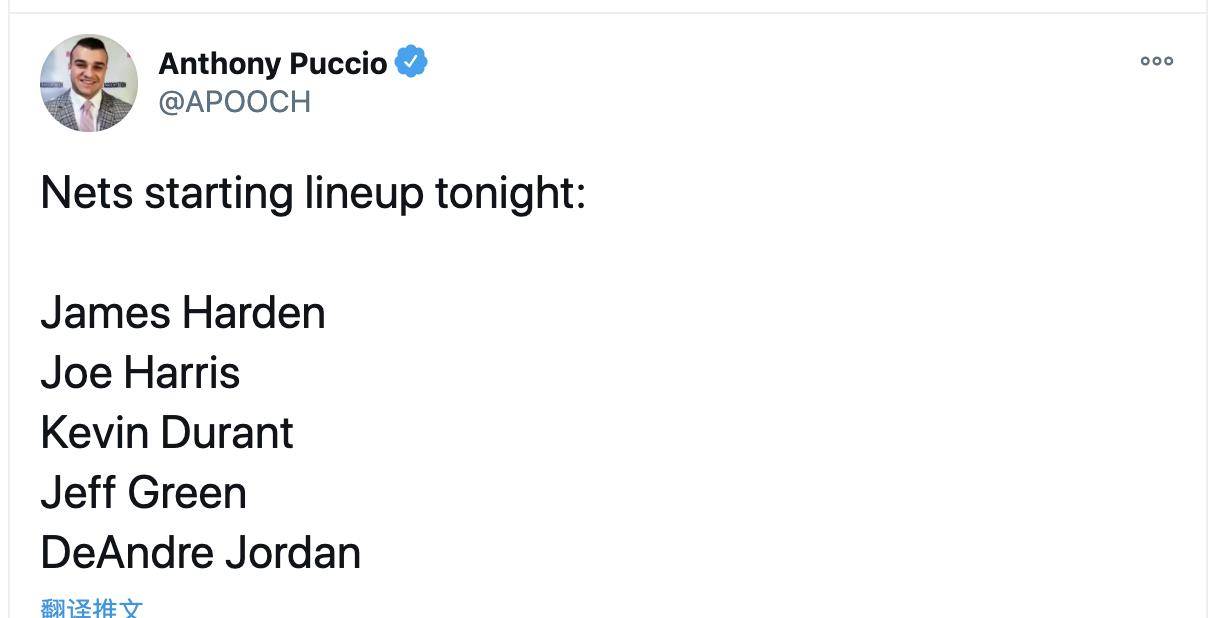This screenshot has width=1220, height=618.
Task: Click the word "lineup" in the tweet
Action: pyautogui.click(x=364, y=194)
